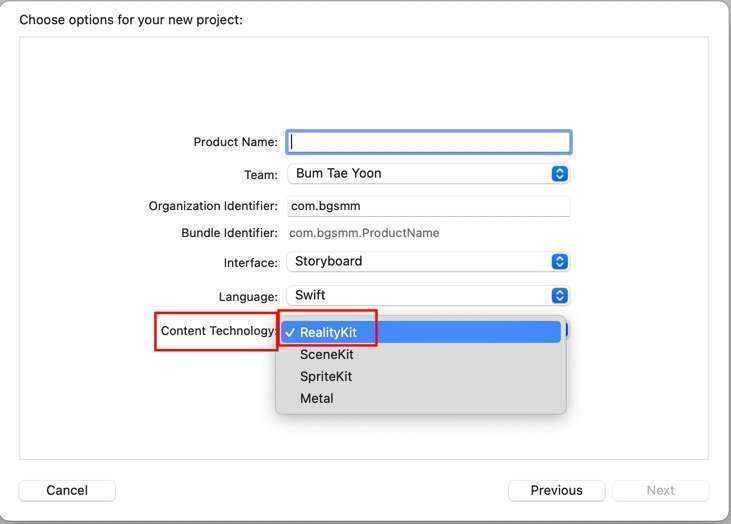This screenshot has height=524, width=731.
Task: Click the chevron arrows on the Interface popup
Action: point(560,262)
